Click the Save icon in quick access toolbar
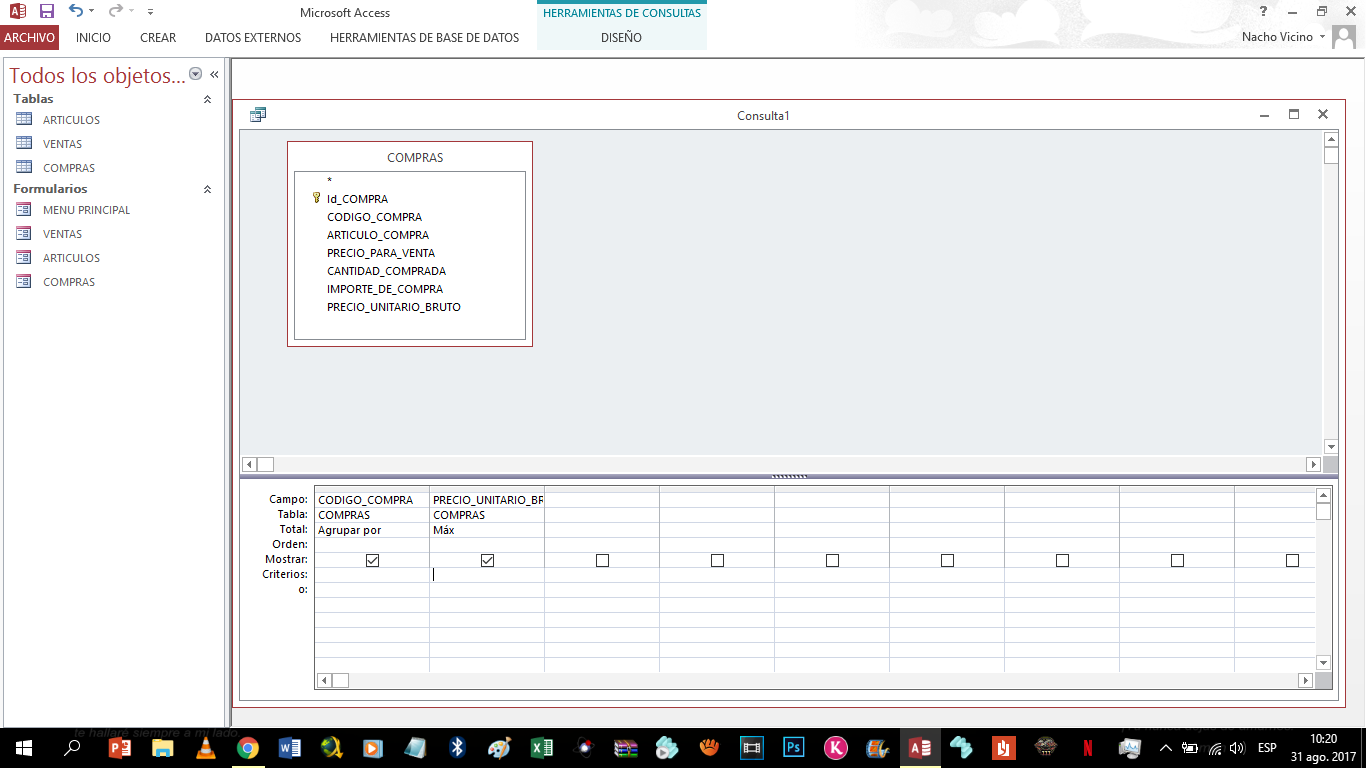Screen dimensions: 1366x768 pyautogui.click(x=47, y=12)
